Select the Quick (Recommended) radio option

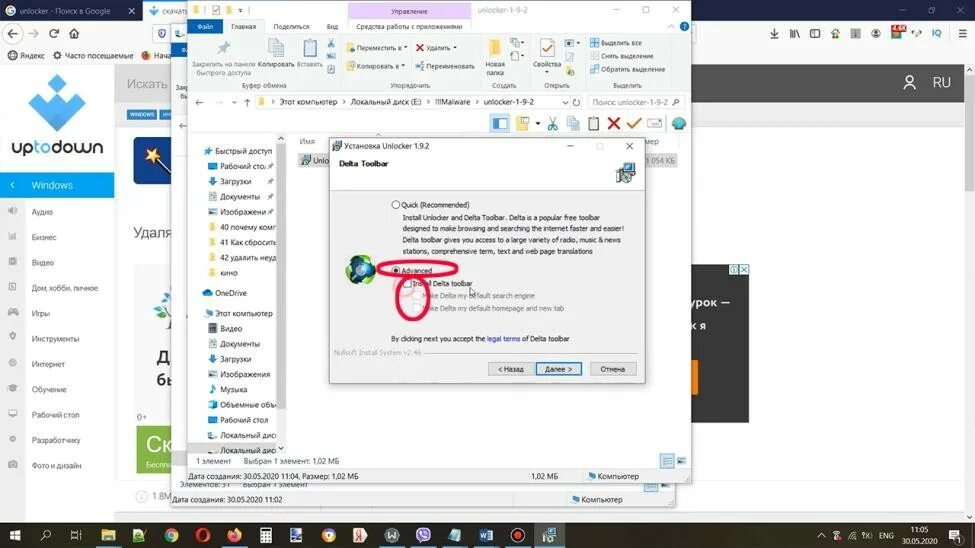coord(395,205)
